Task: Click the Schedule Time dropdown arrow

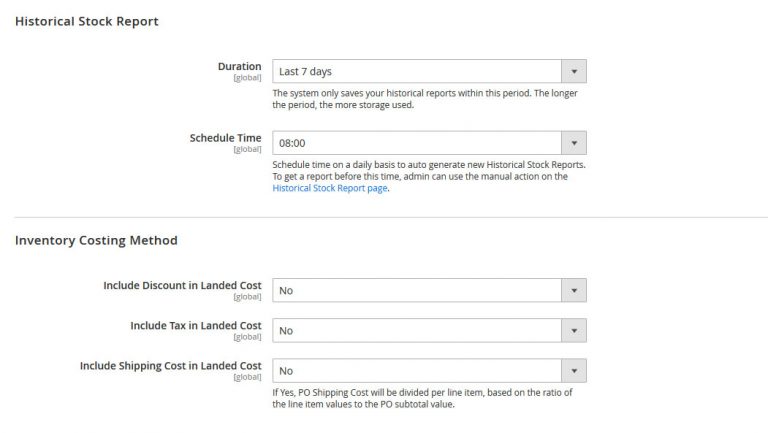Action: (573, 143)
